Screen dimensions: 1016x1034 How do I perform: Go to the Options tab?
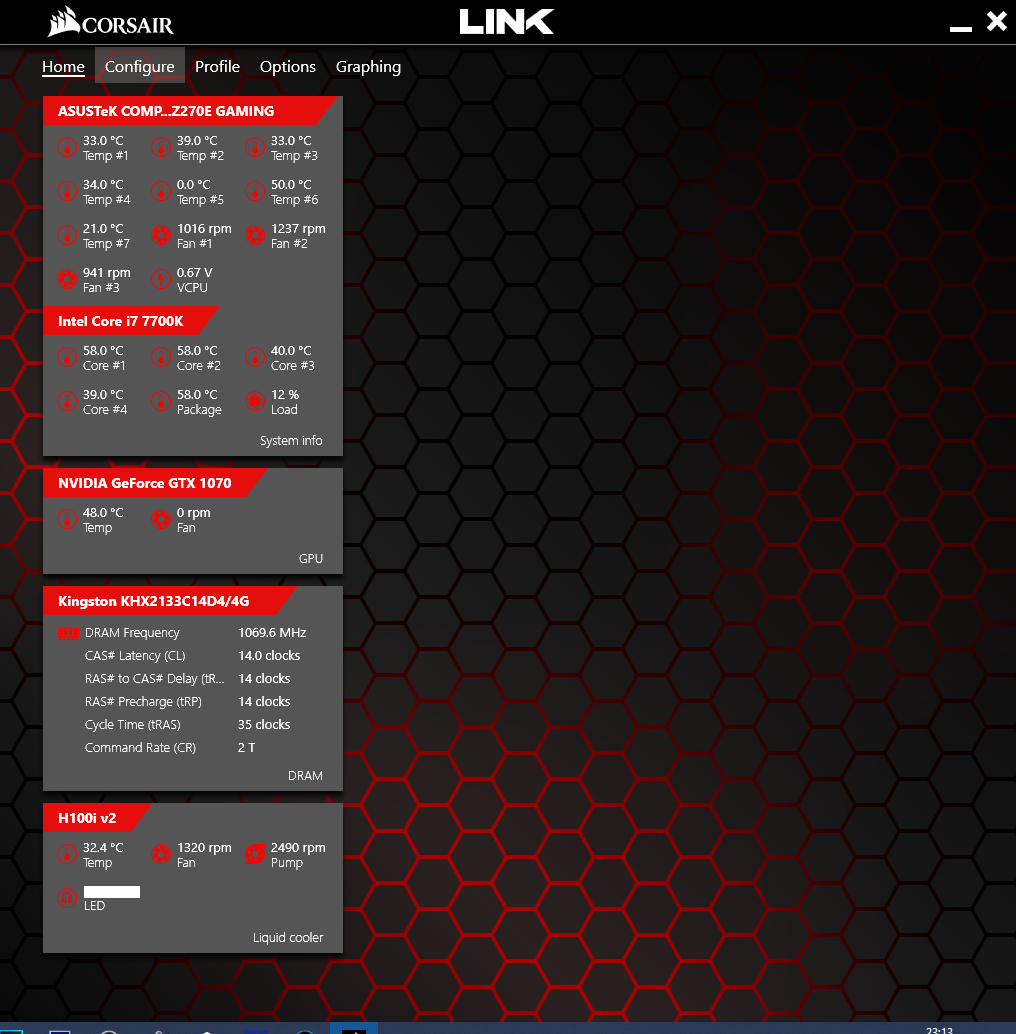point(288,67)
